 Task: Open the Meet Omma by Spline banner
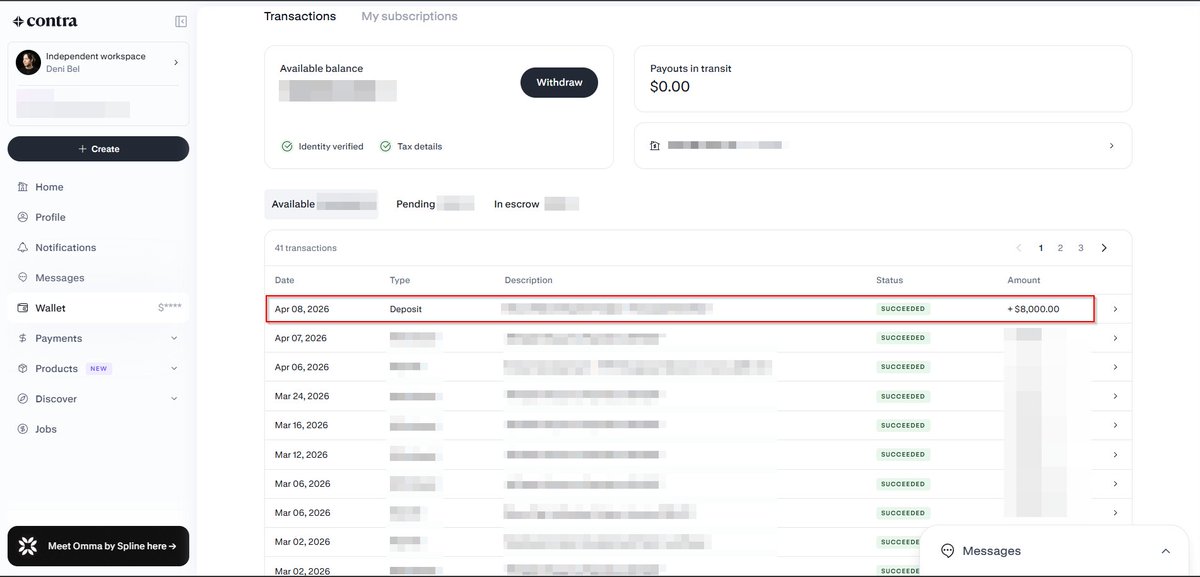(x=98, y=546)
